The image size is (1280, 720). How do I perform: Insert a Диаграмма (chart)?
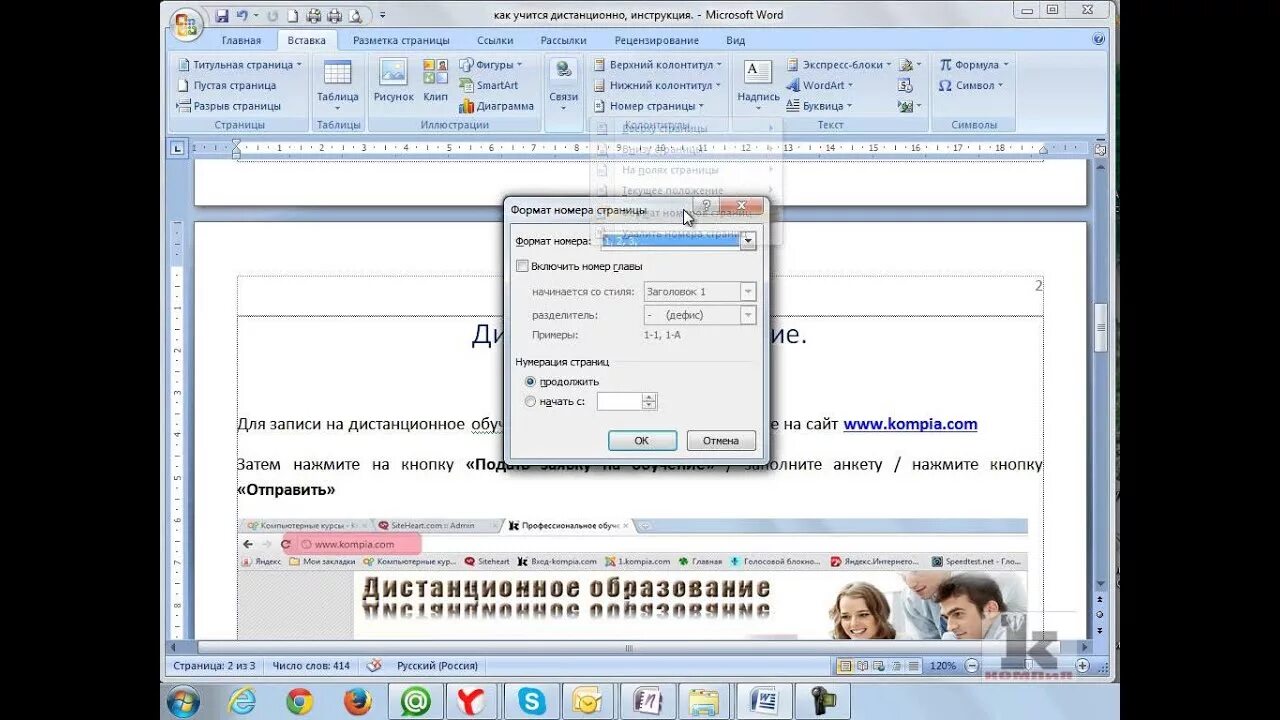tap(496, 105)
